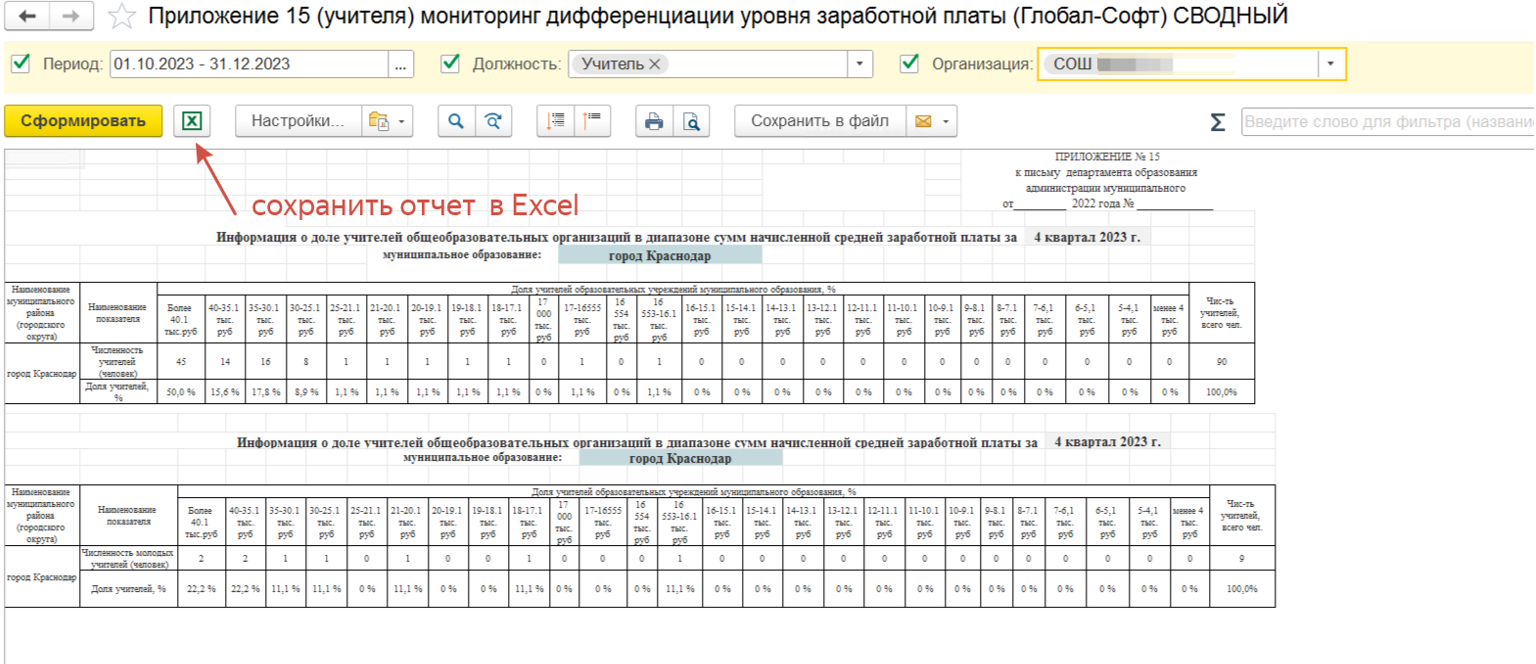1536x664 pixels.
Task: Open print preview icon
Action: 691,121
